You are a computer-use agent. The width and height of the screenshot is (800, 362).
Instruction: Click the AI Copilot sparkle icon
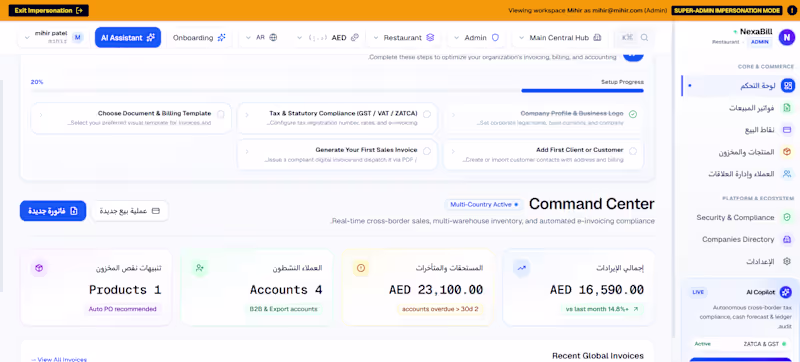(785, 292)
